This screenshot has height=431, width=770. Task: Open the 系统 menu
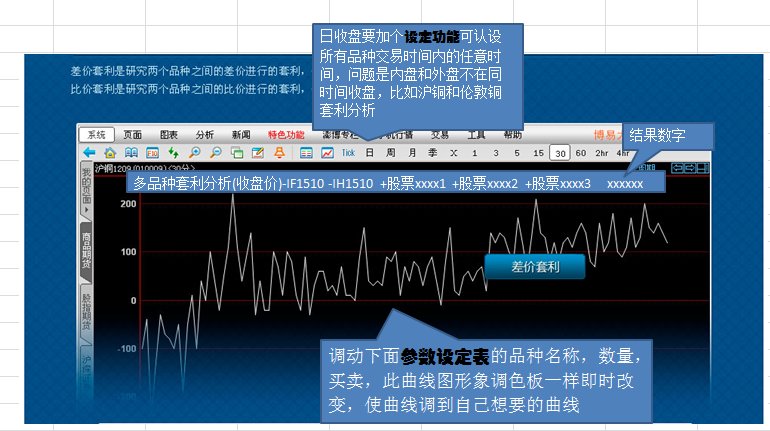tap(97, 134)
